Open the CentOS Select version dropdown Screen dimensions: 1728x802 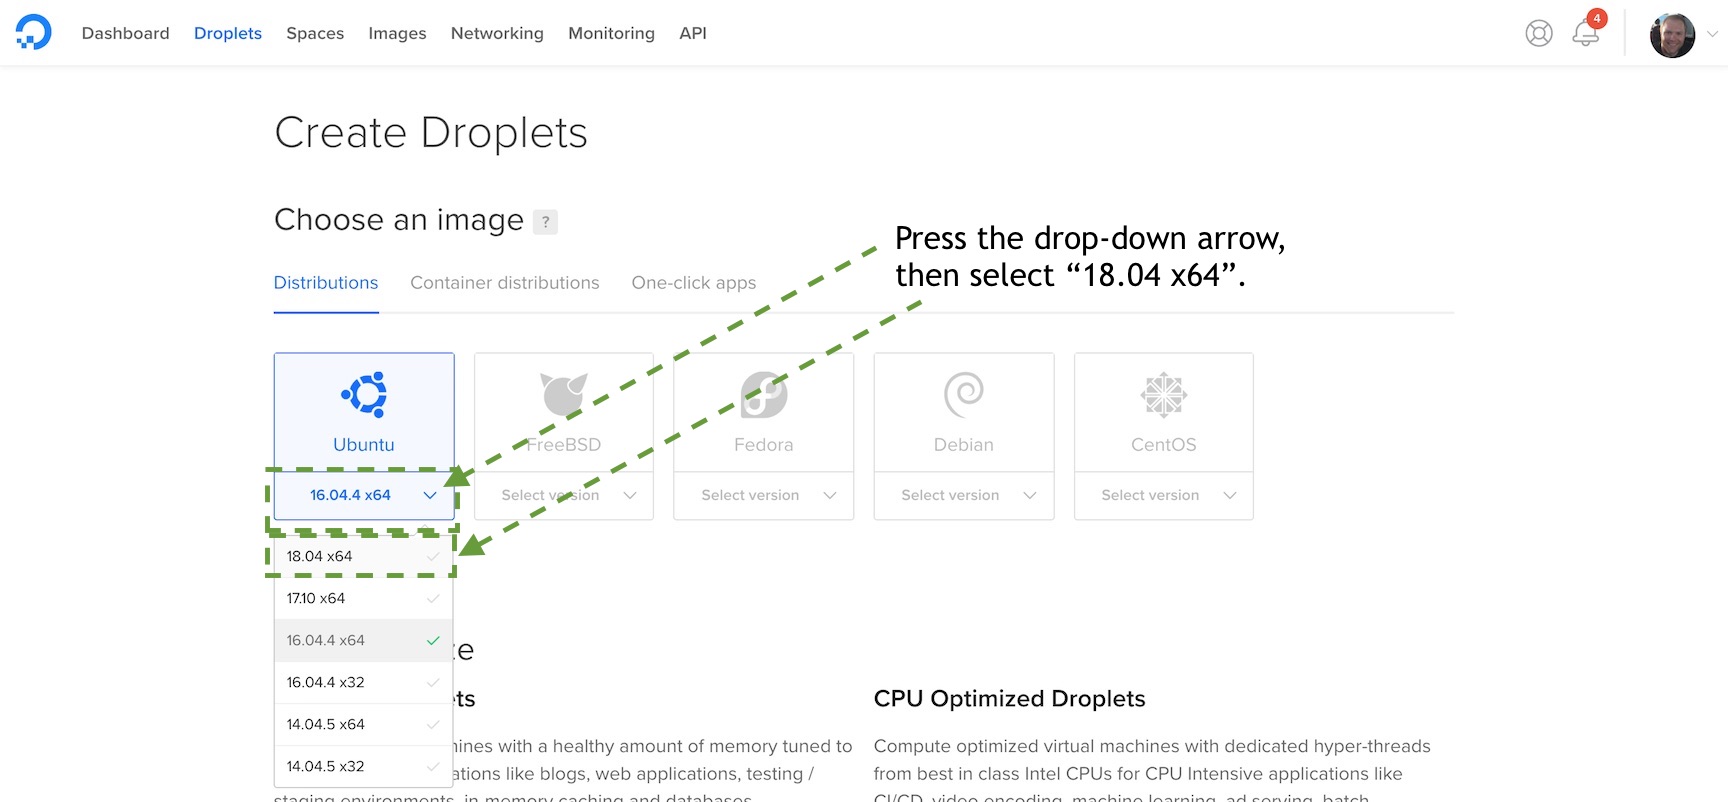coord(1164,495)
